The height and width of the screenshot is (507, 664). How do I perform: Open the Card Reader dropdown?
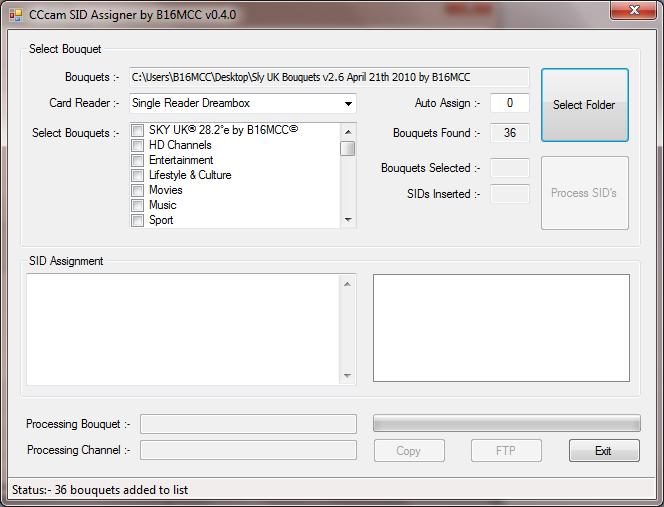pyautogui.click(x=348, y=103)
